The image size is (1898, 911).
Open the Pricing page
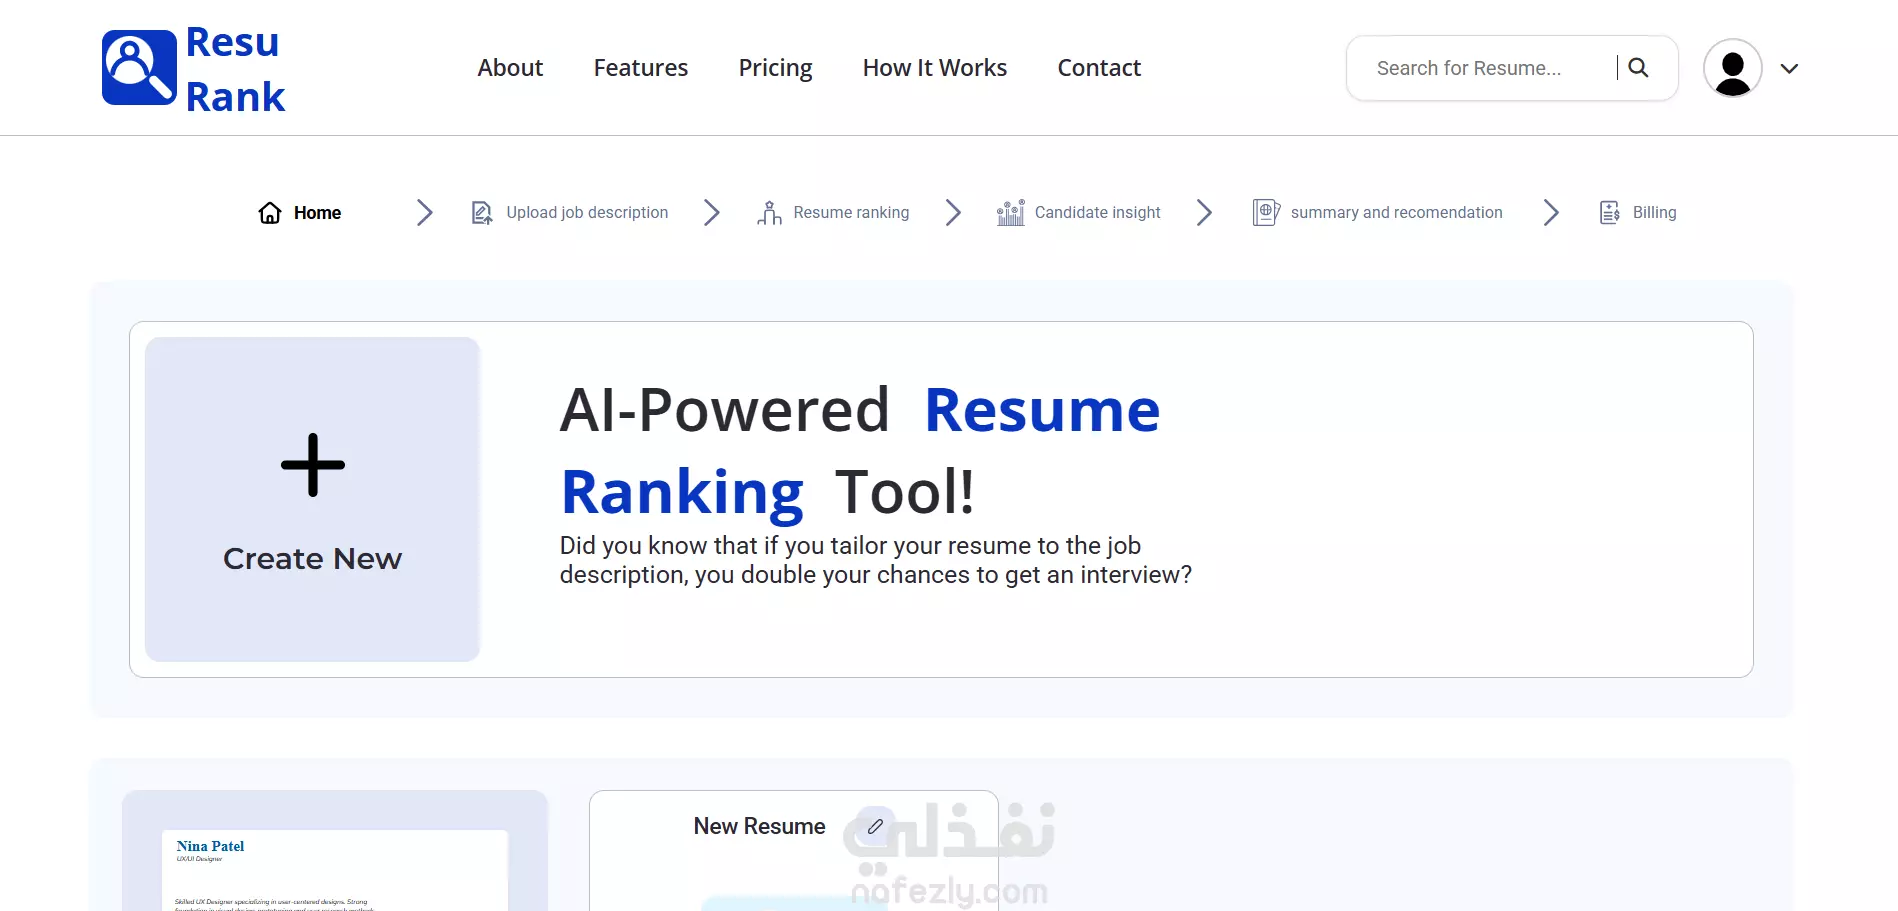tap(775, 68)
